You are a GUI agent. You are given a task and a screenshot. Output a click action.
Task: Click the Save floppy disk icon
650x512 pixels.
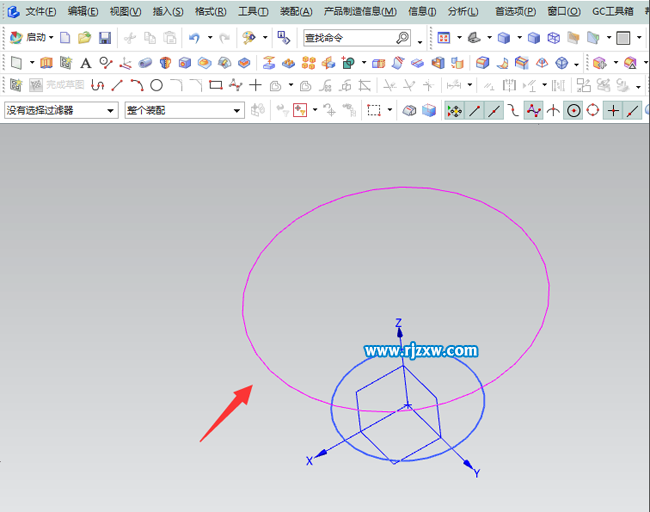coord(105,38)
